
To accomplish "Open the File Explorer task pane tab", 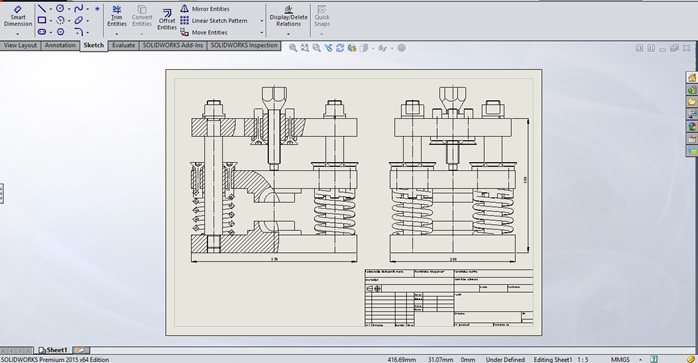I will [692, 102].
